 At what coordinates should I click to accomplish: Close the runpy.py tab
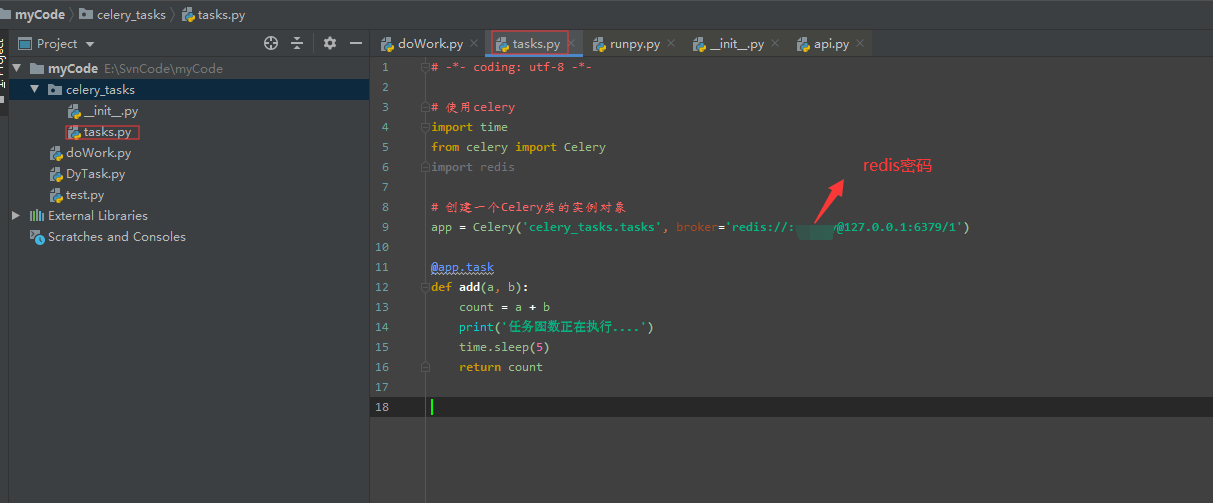(x=671, y=44)
